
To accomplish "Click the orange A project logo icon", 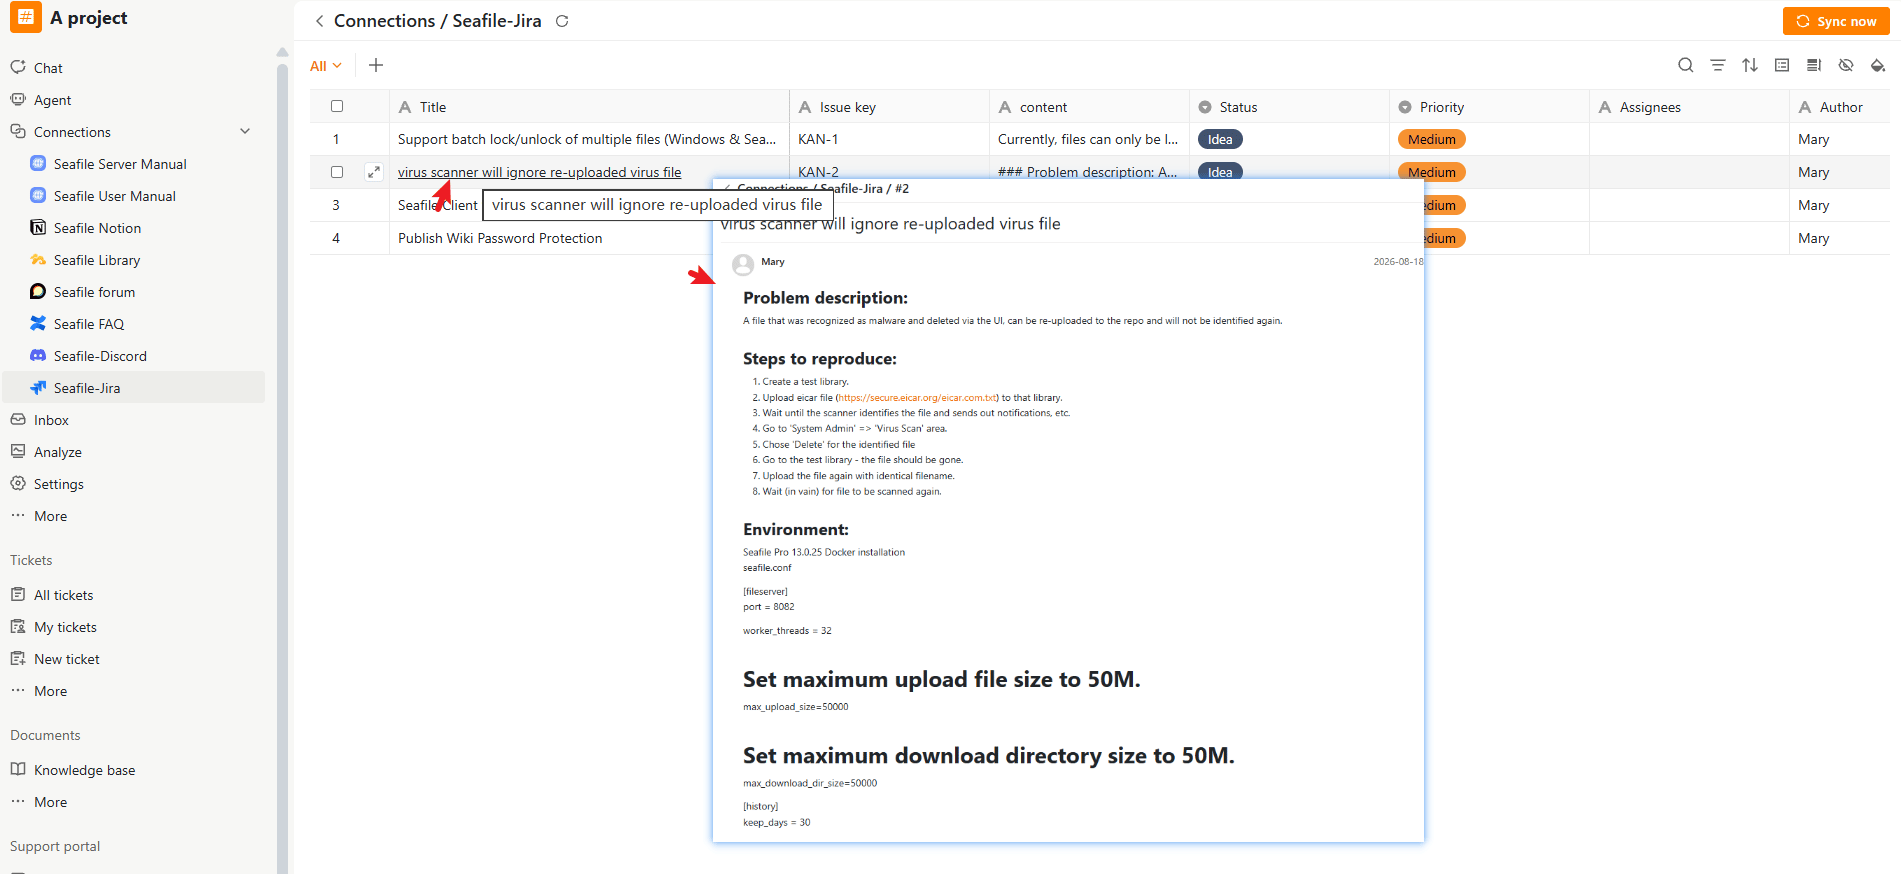I will pos(26,18).
